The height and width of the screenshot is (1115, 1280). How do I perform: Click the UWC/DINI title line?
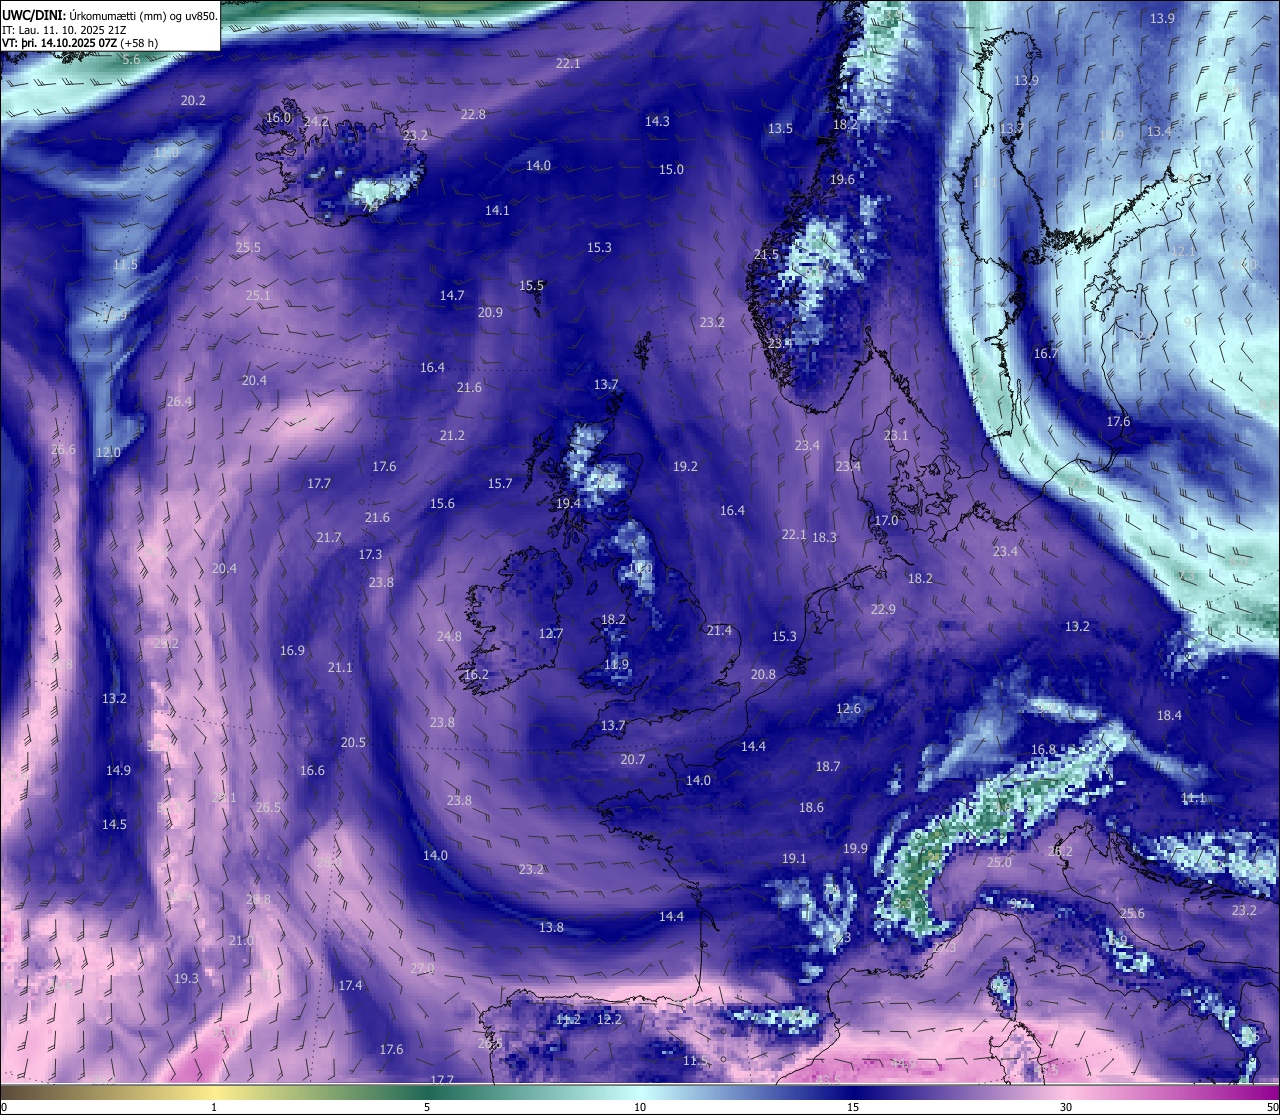pos(110,15)
